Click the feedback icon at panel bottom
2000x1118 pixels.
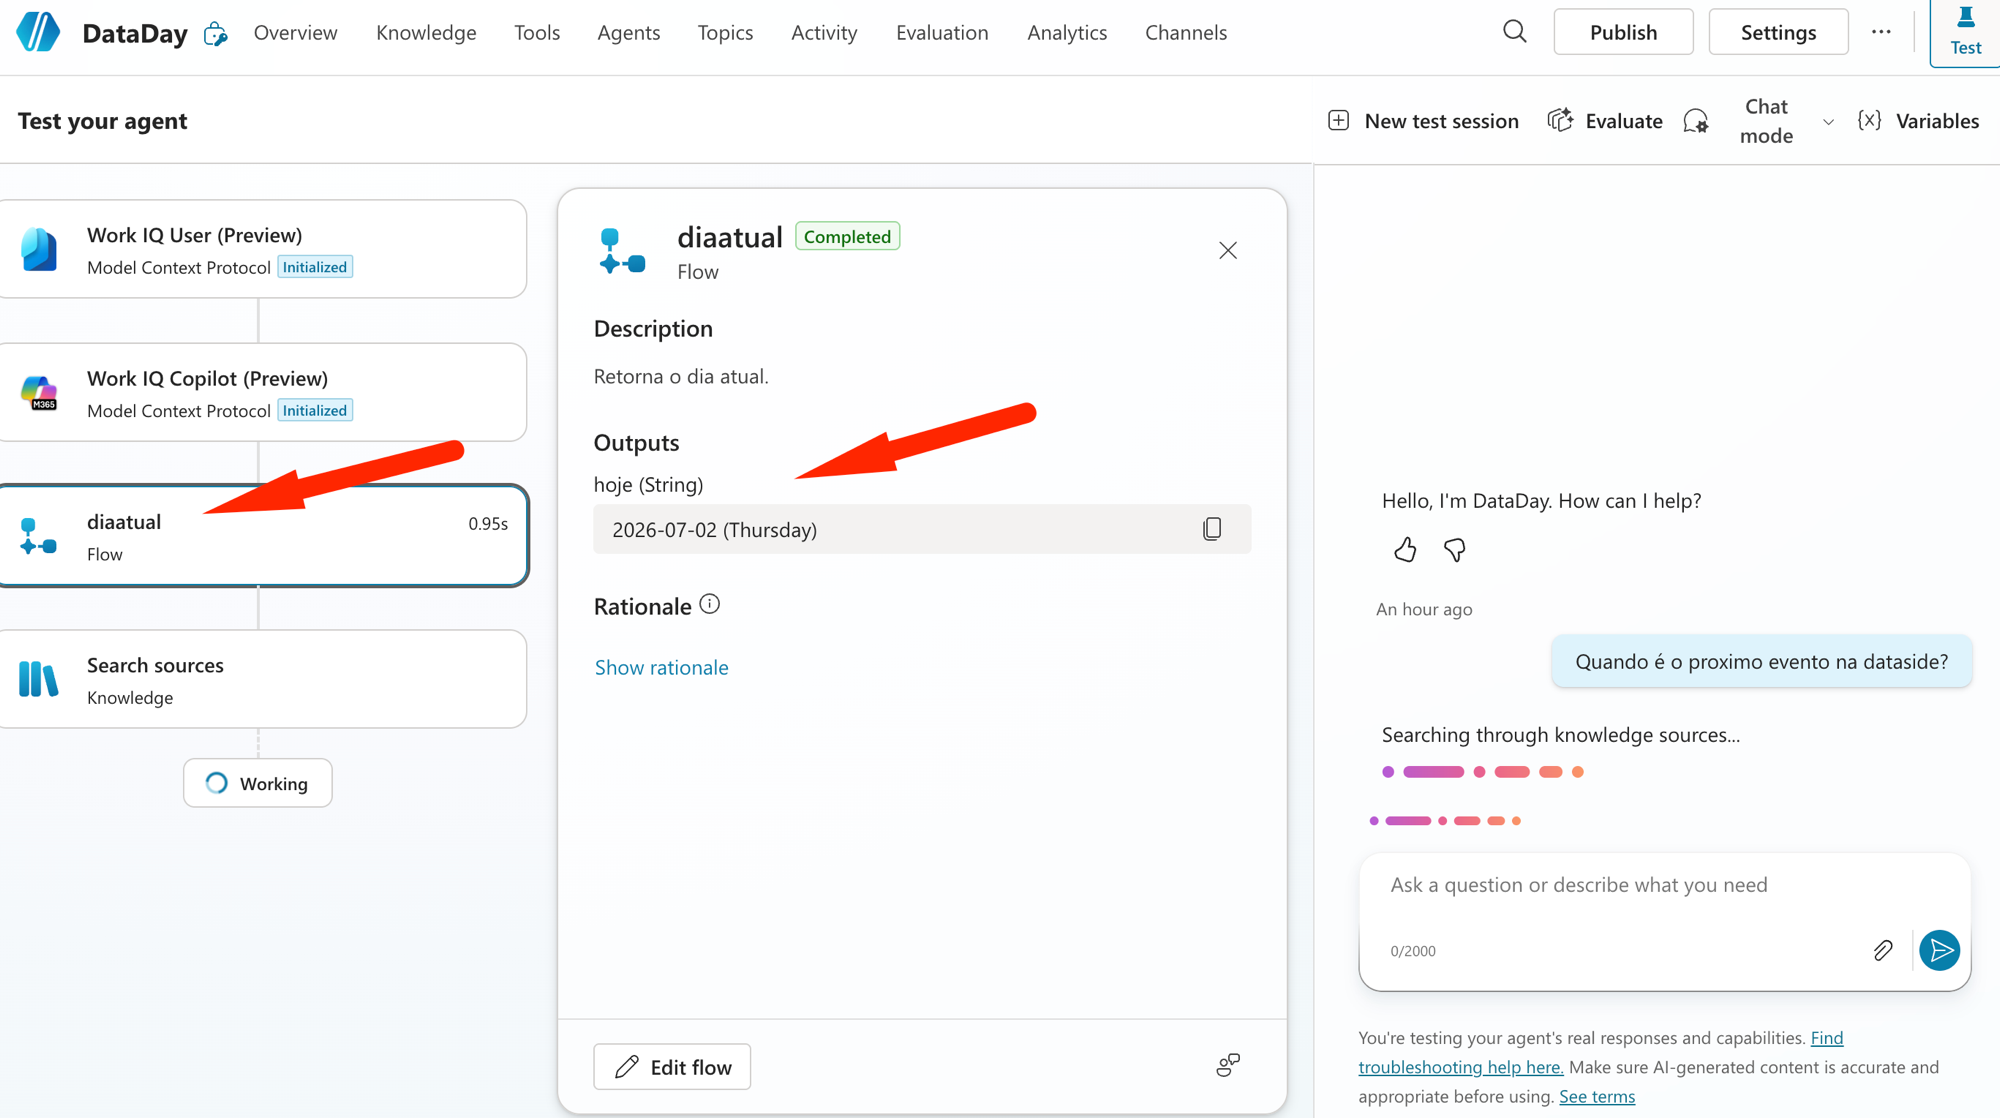1228,1065
